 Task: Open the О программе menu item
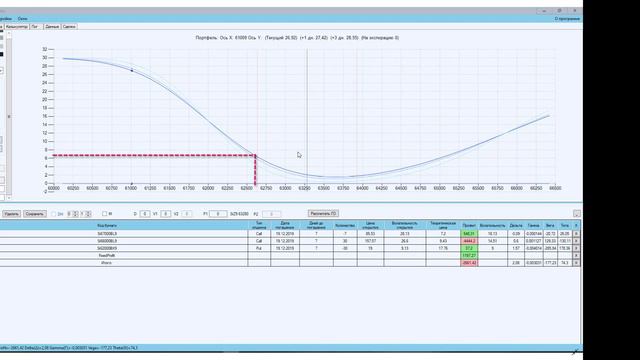pyautogui.click(x=567, y=19)
